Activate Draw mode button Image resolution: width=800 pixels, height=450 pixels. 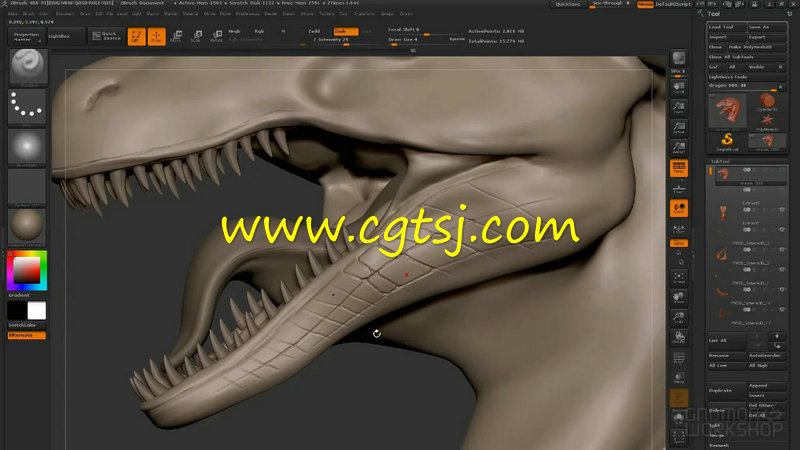(157, 36)
